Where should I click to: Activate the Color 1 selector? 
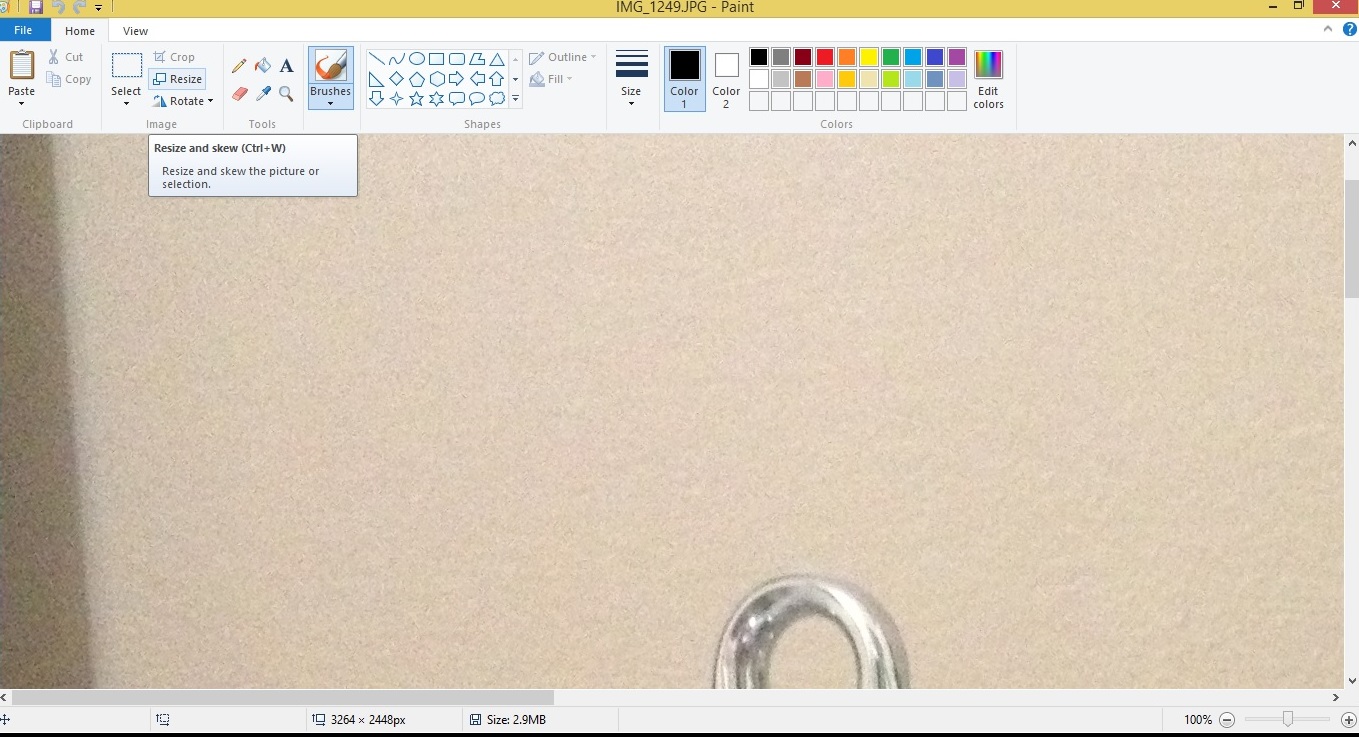point(685,78)
